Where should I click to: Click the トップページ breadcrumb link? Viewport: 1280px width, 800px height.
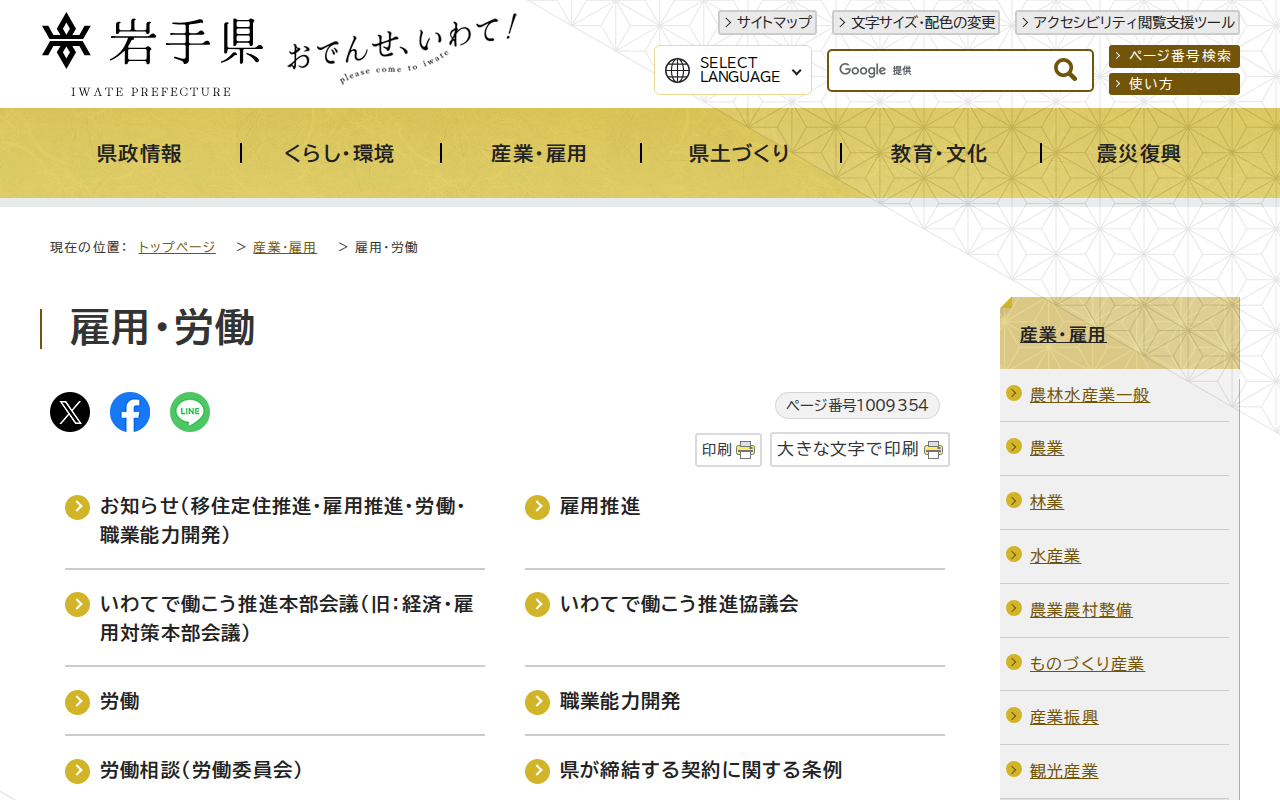[x=176, y=246]
